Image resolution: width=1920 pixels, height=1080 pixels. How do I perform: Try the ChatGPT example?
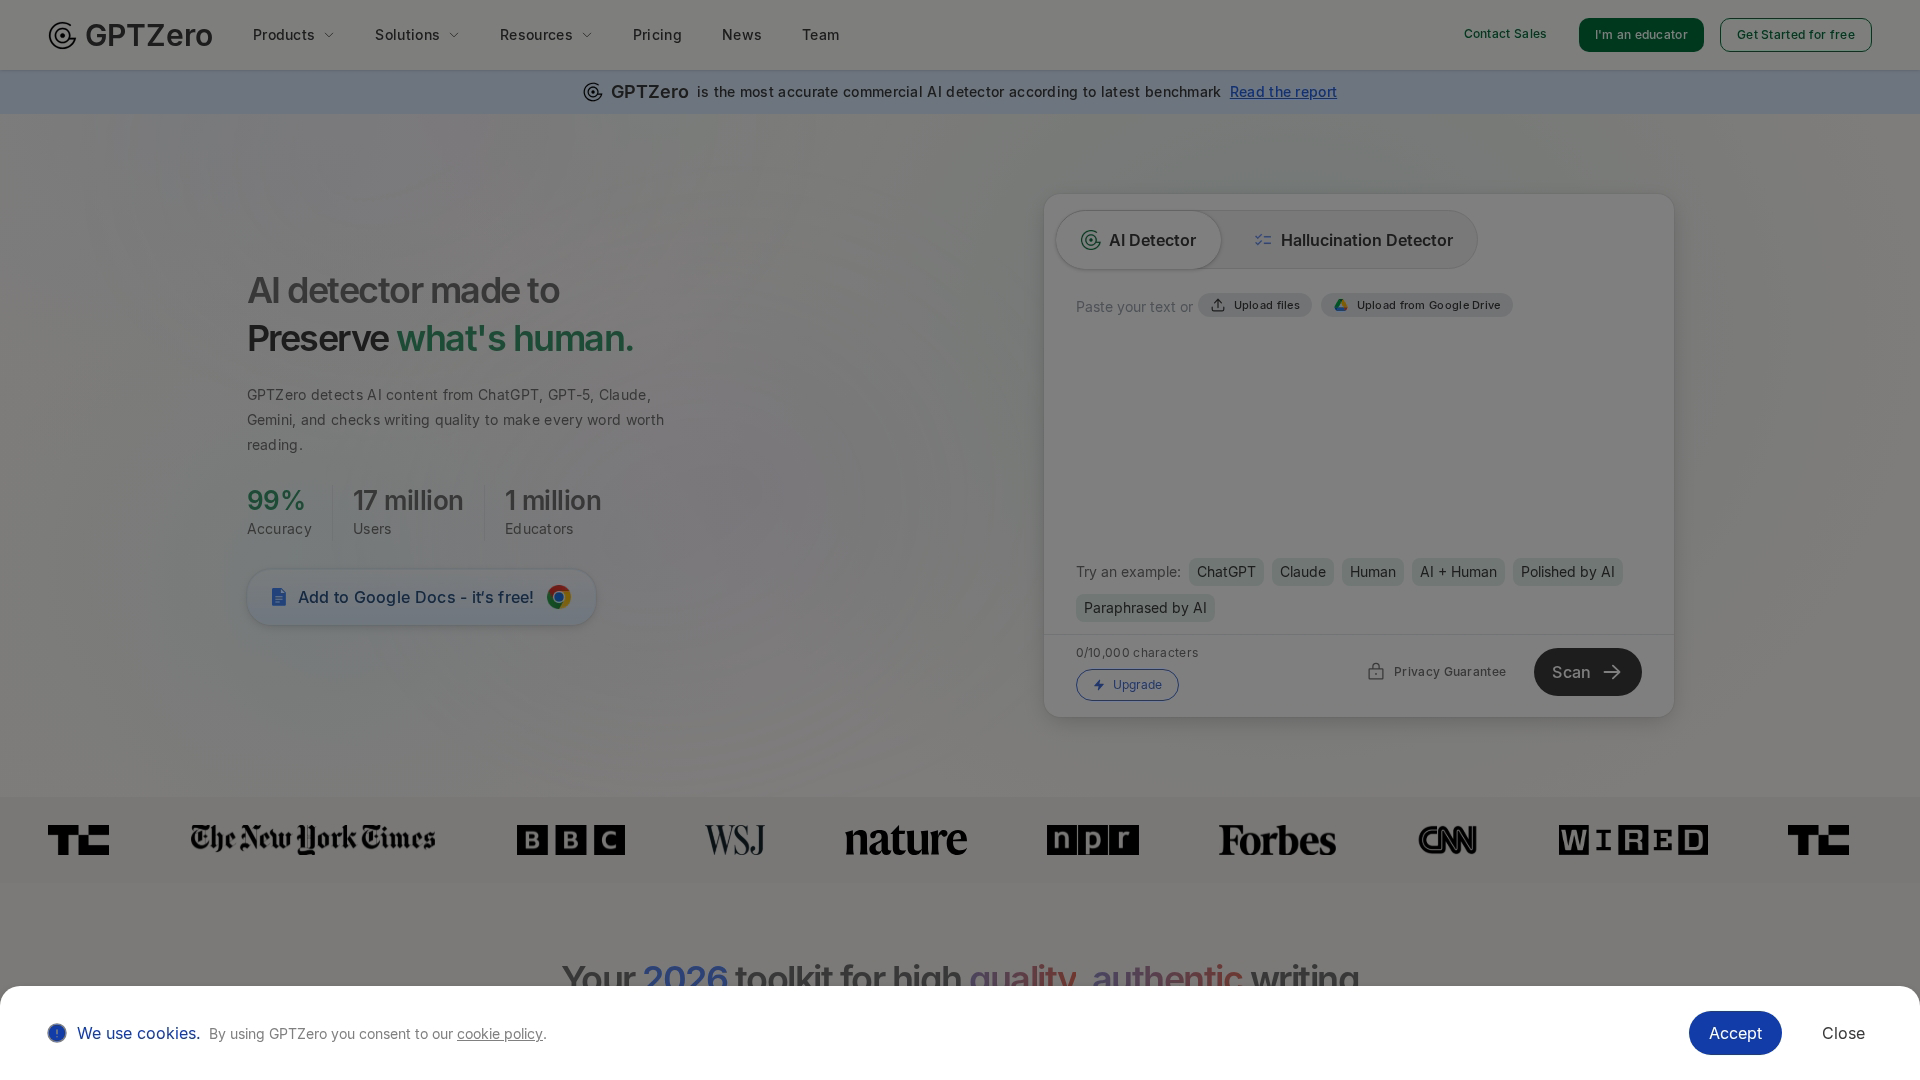[x=1226, y=572]
